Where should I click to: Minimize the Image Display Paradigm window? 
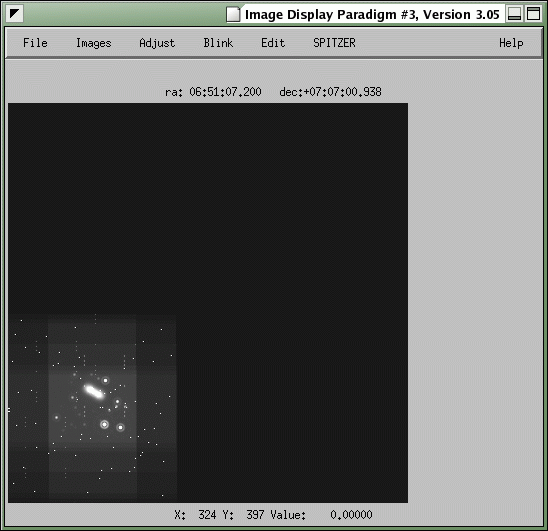(514, 14)
